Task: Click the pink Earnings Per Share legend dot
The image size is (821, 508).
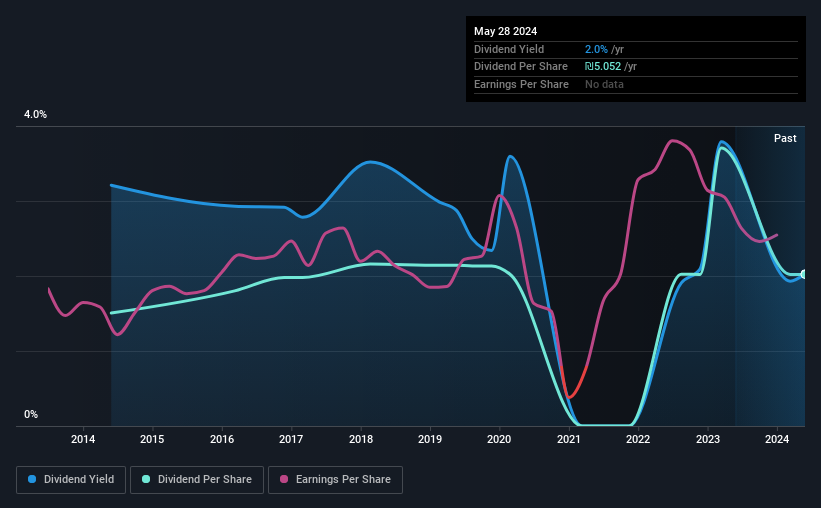Action: [284, 479]
